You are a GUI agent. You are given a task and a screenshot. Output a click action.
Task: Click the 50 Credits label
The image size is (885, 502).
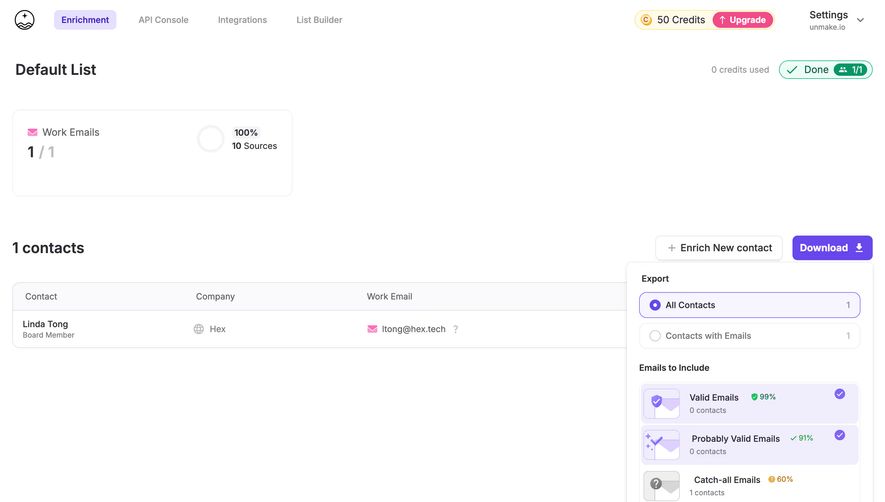tap(681, 20)
